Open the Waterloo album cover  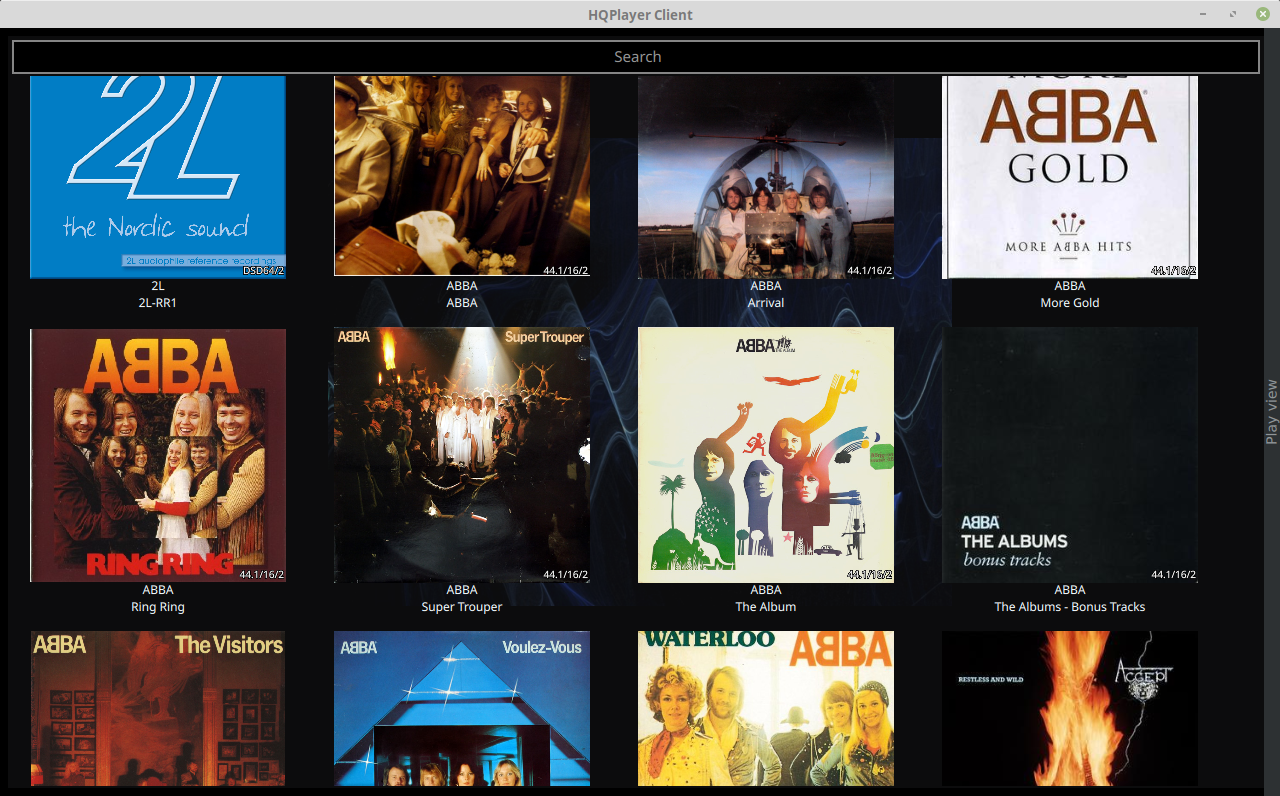click(x=766, y=708)
